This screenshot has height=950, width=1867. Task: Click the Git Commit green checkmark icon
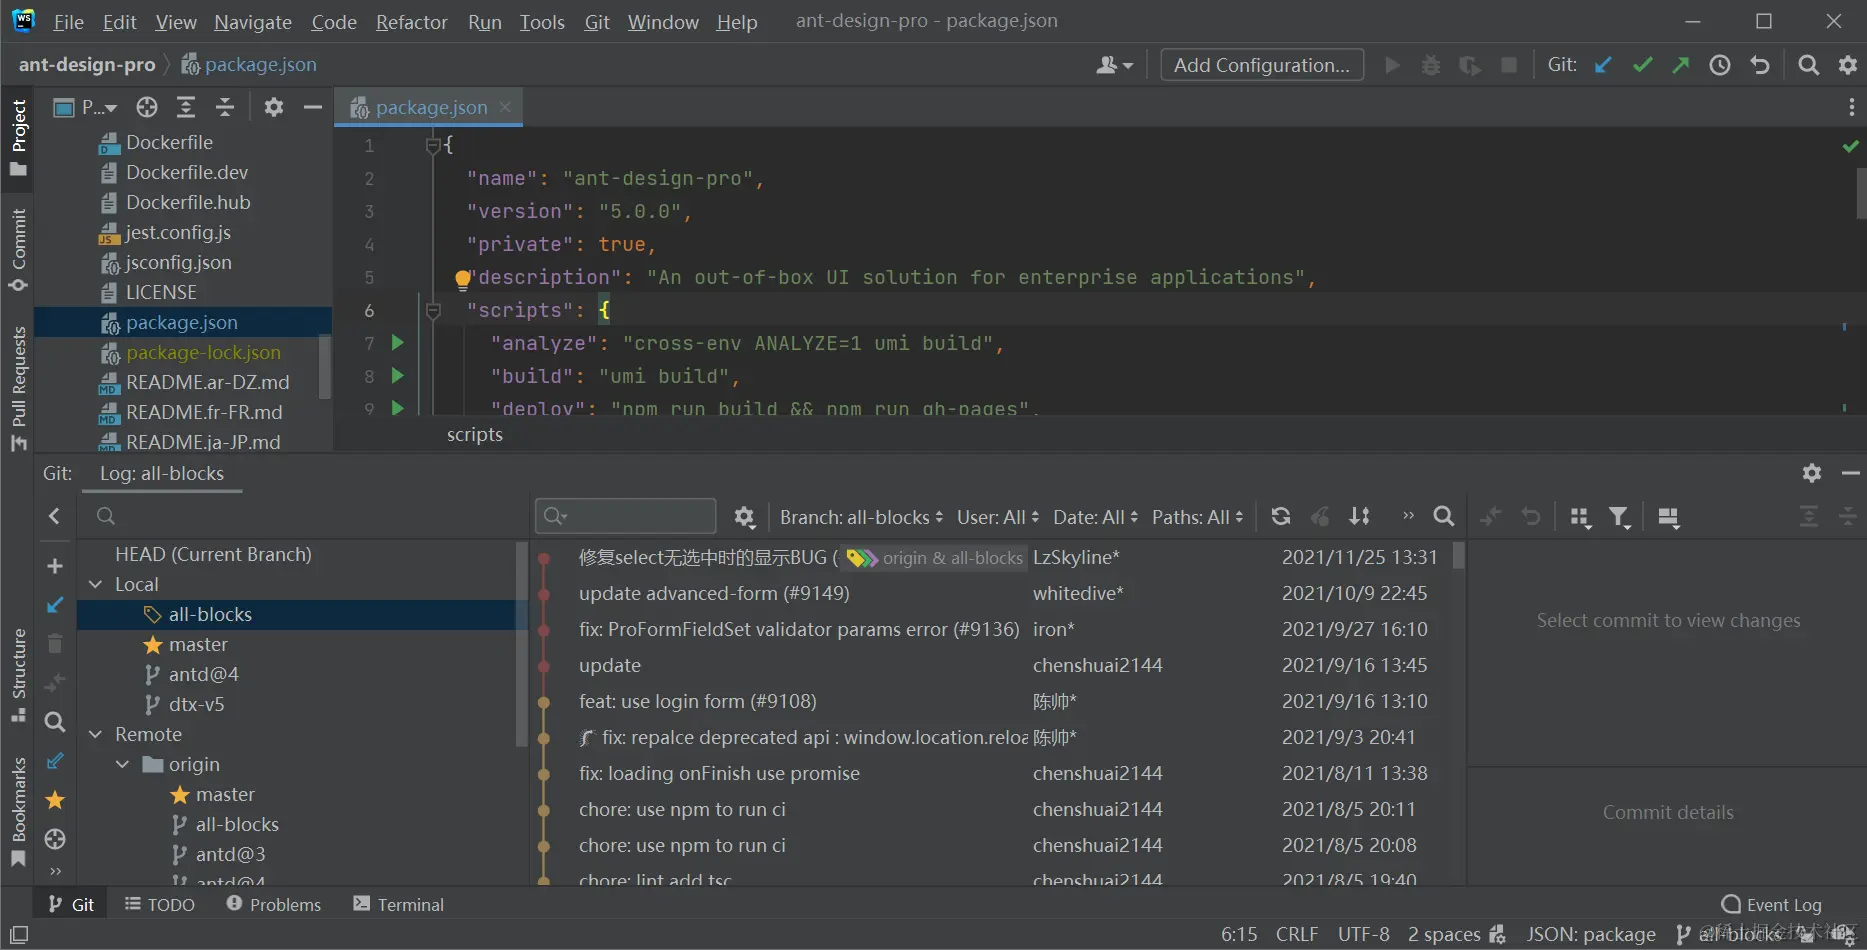click(1642, 65)
